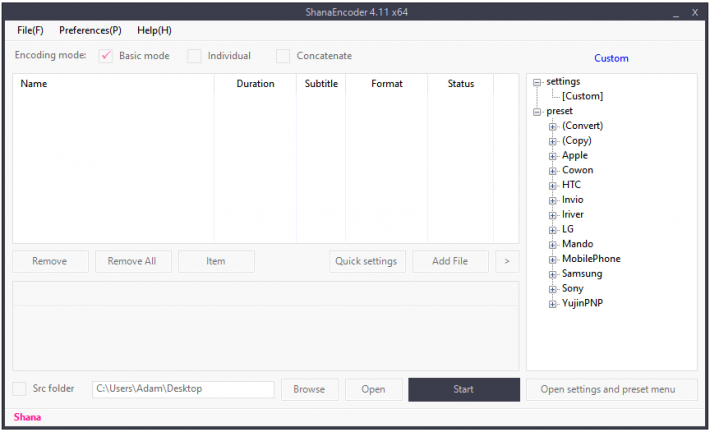Click the > arrow button beside Add File
The height and width of the screenshot is (432, 710).
tap(507, 261)
